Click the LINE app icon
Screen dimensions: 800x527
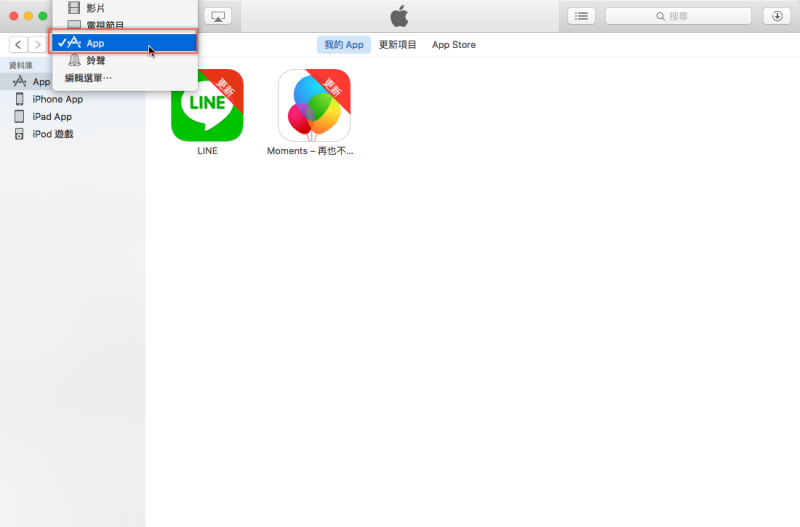coord(207,105)
